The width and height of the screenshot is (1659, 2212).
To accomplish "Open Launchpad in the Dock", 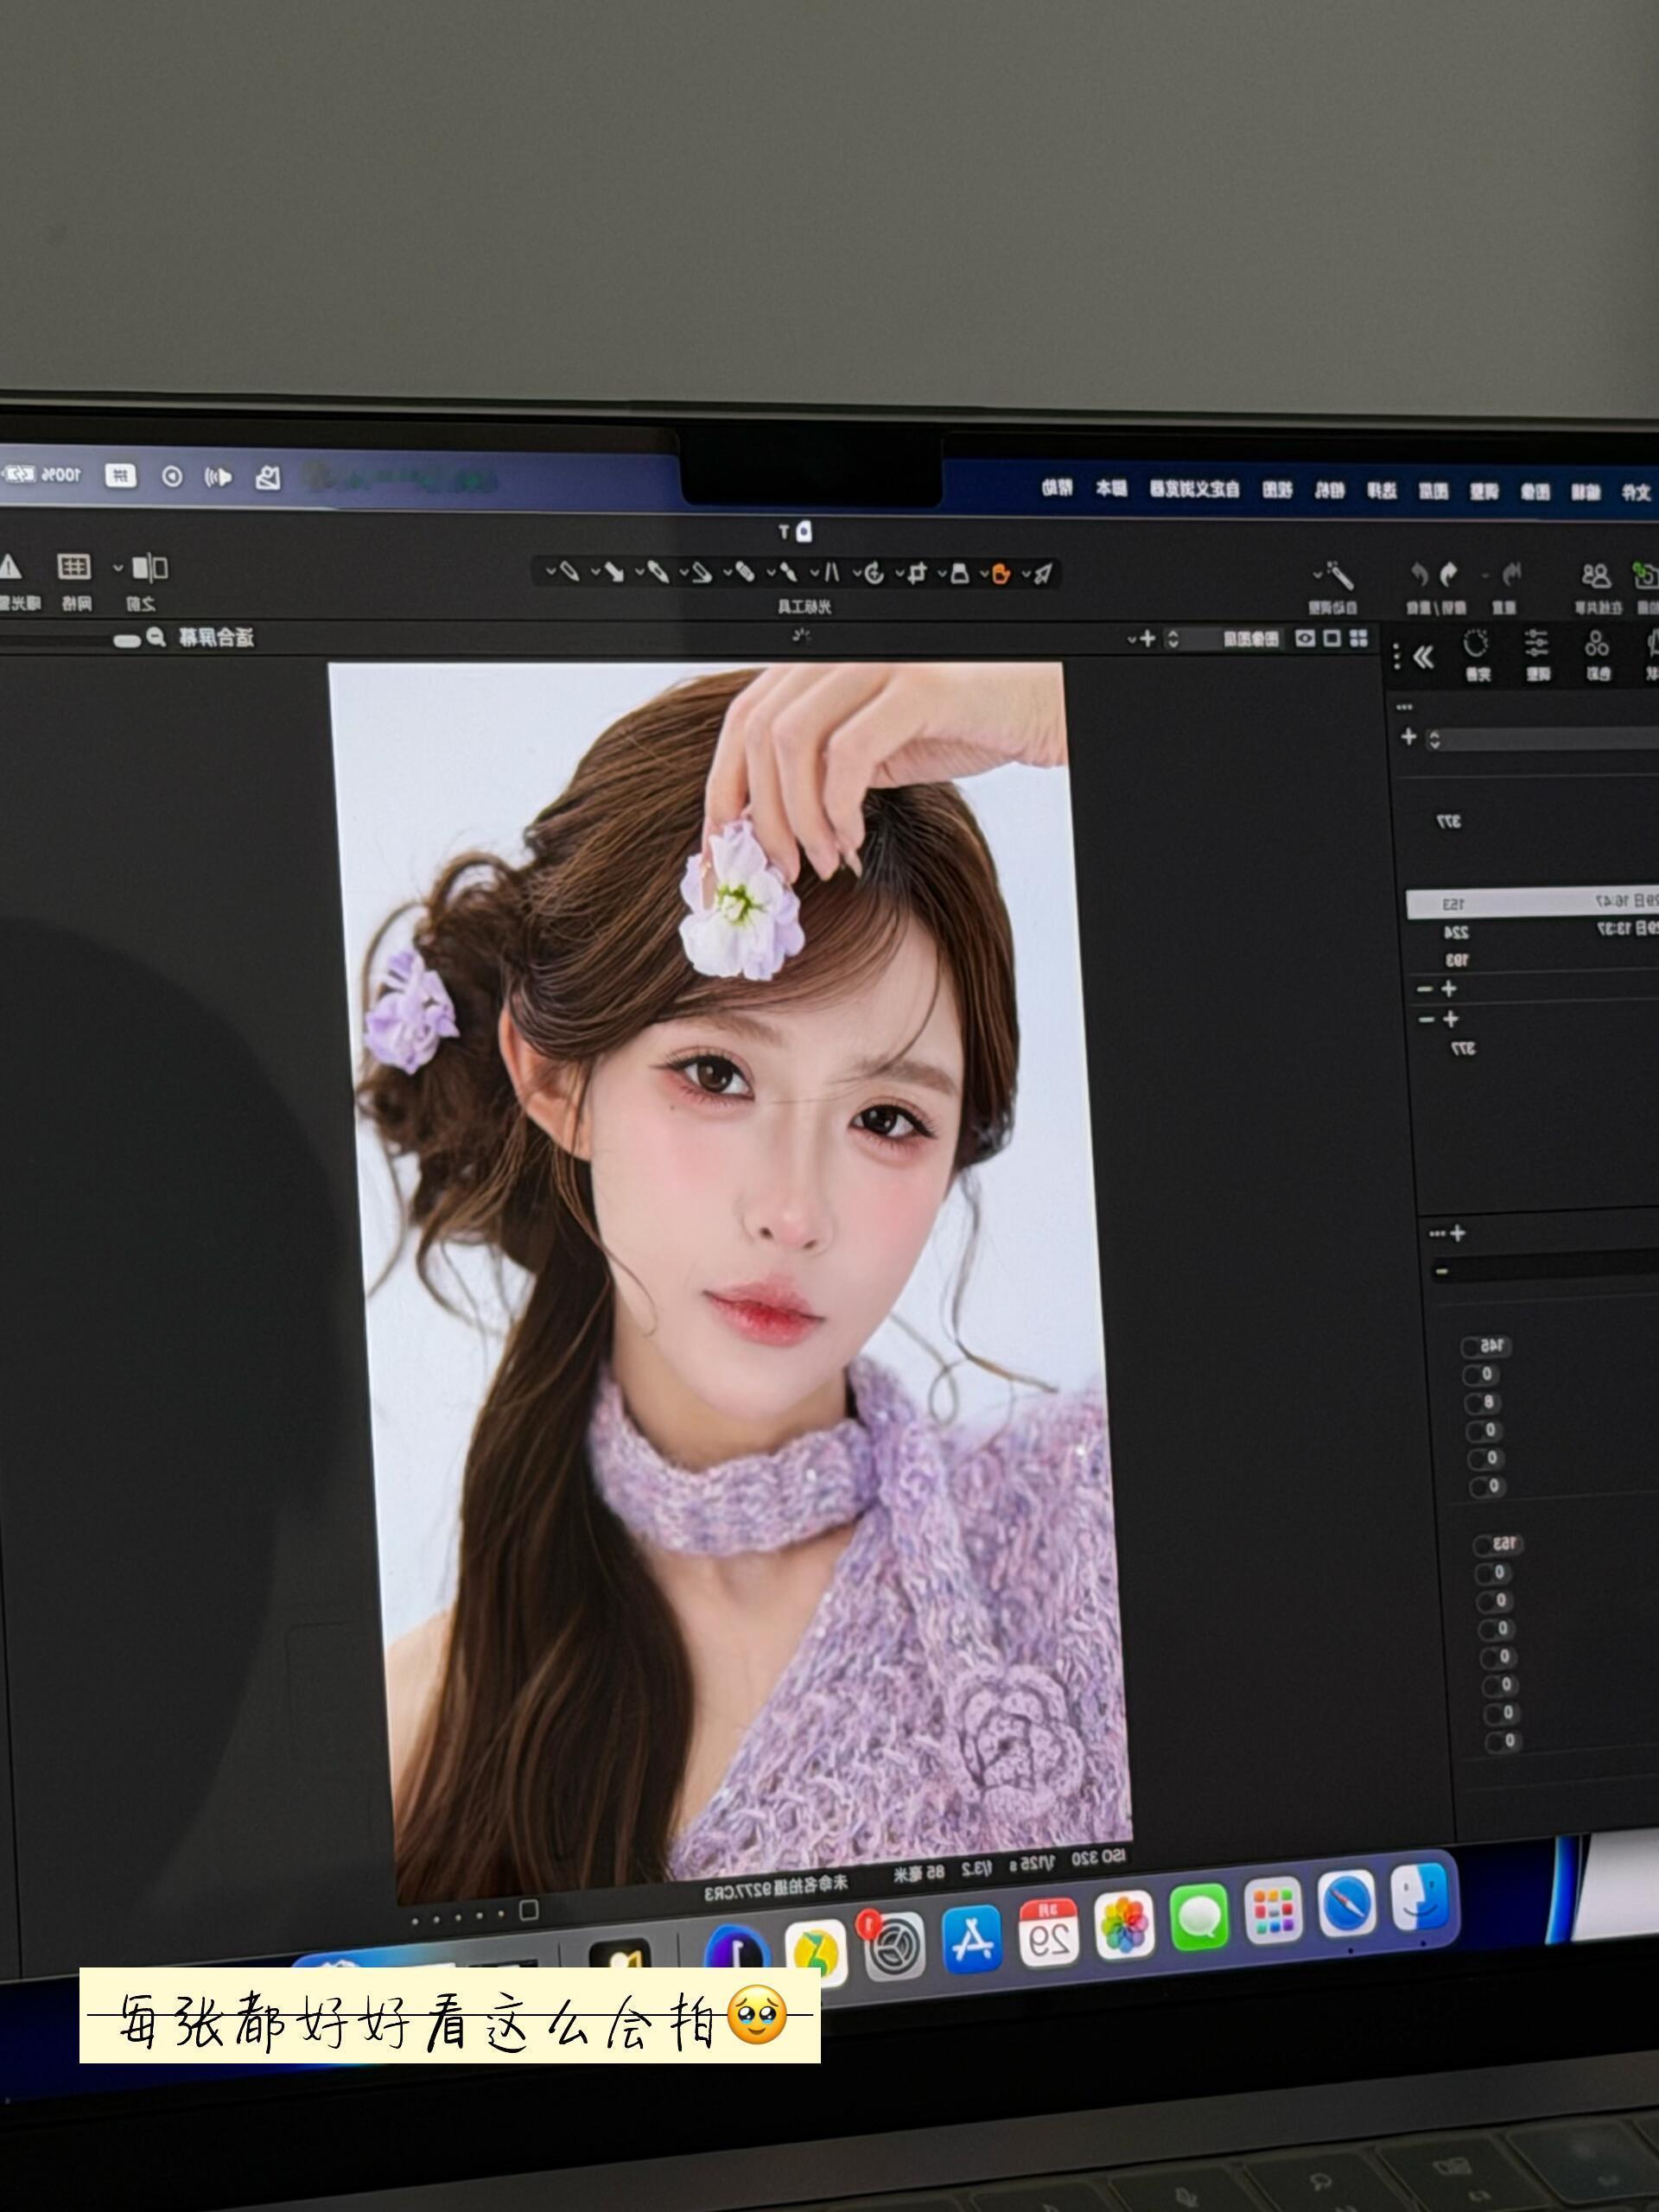I will click(1274, 1910).
